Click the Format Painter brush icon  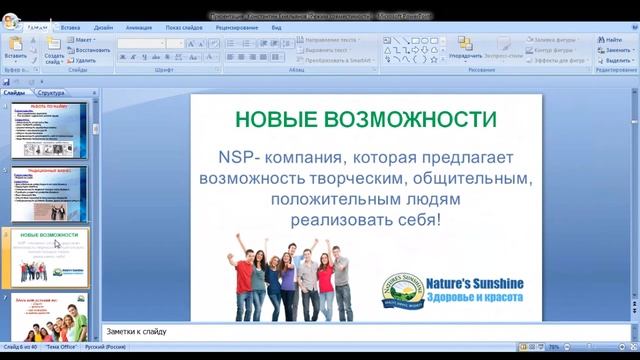click(33, 60)
